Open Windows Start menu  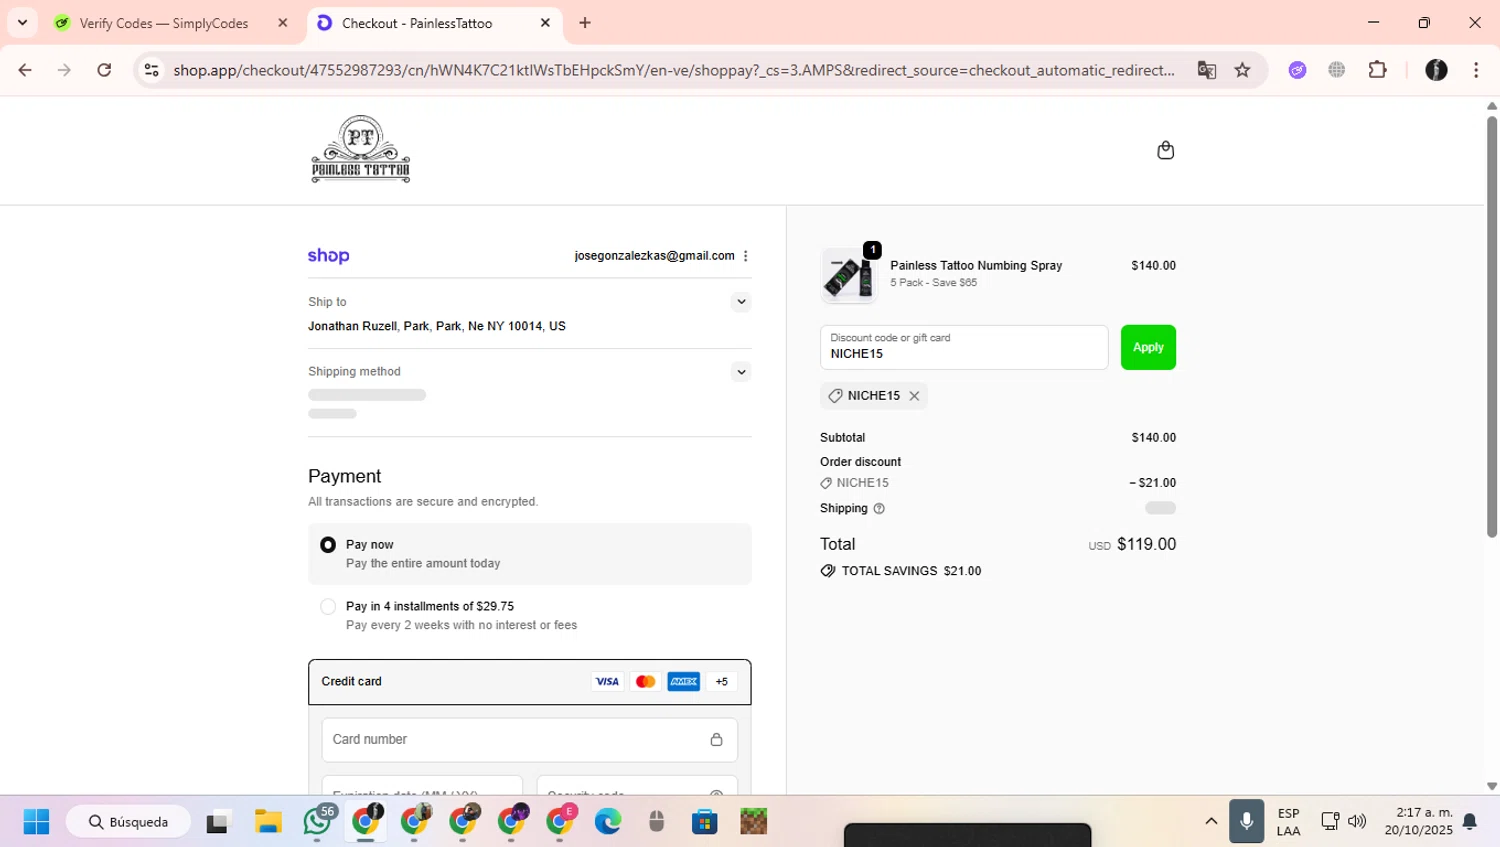pos(36,822)
